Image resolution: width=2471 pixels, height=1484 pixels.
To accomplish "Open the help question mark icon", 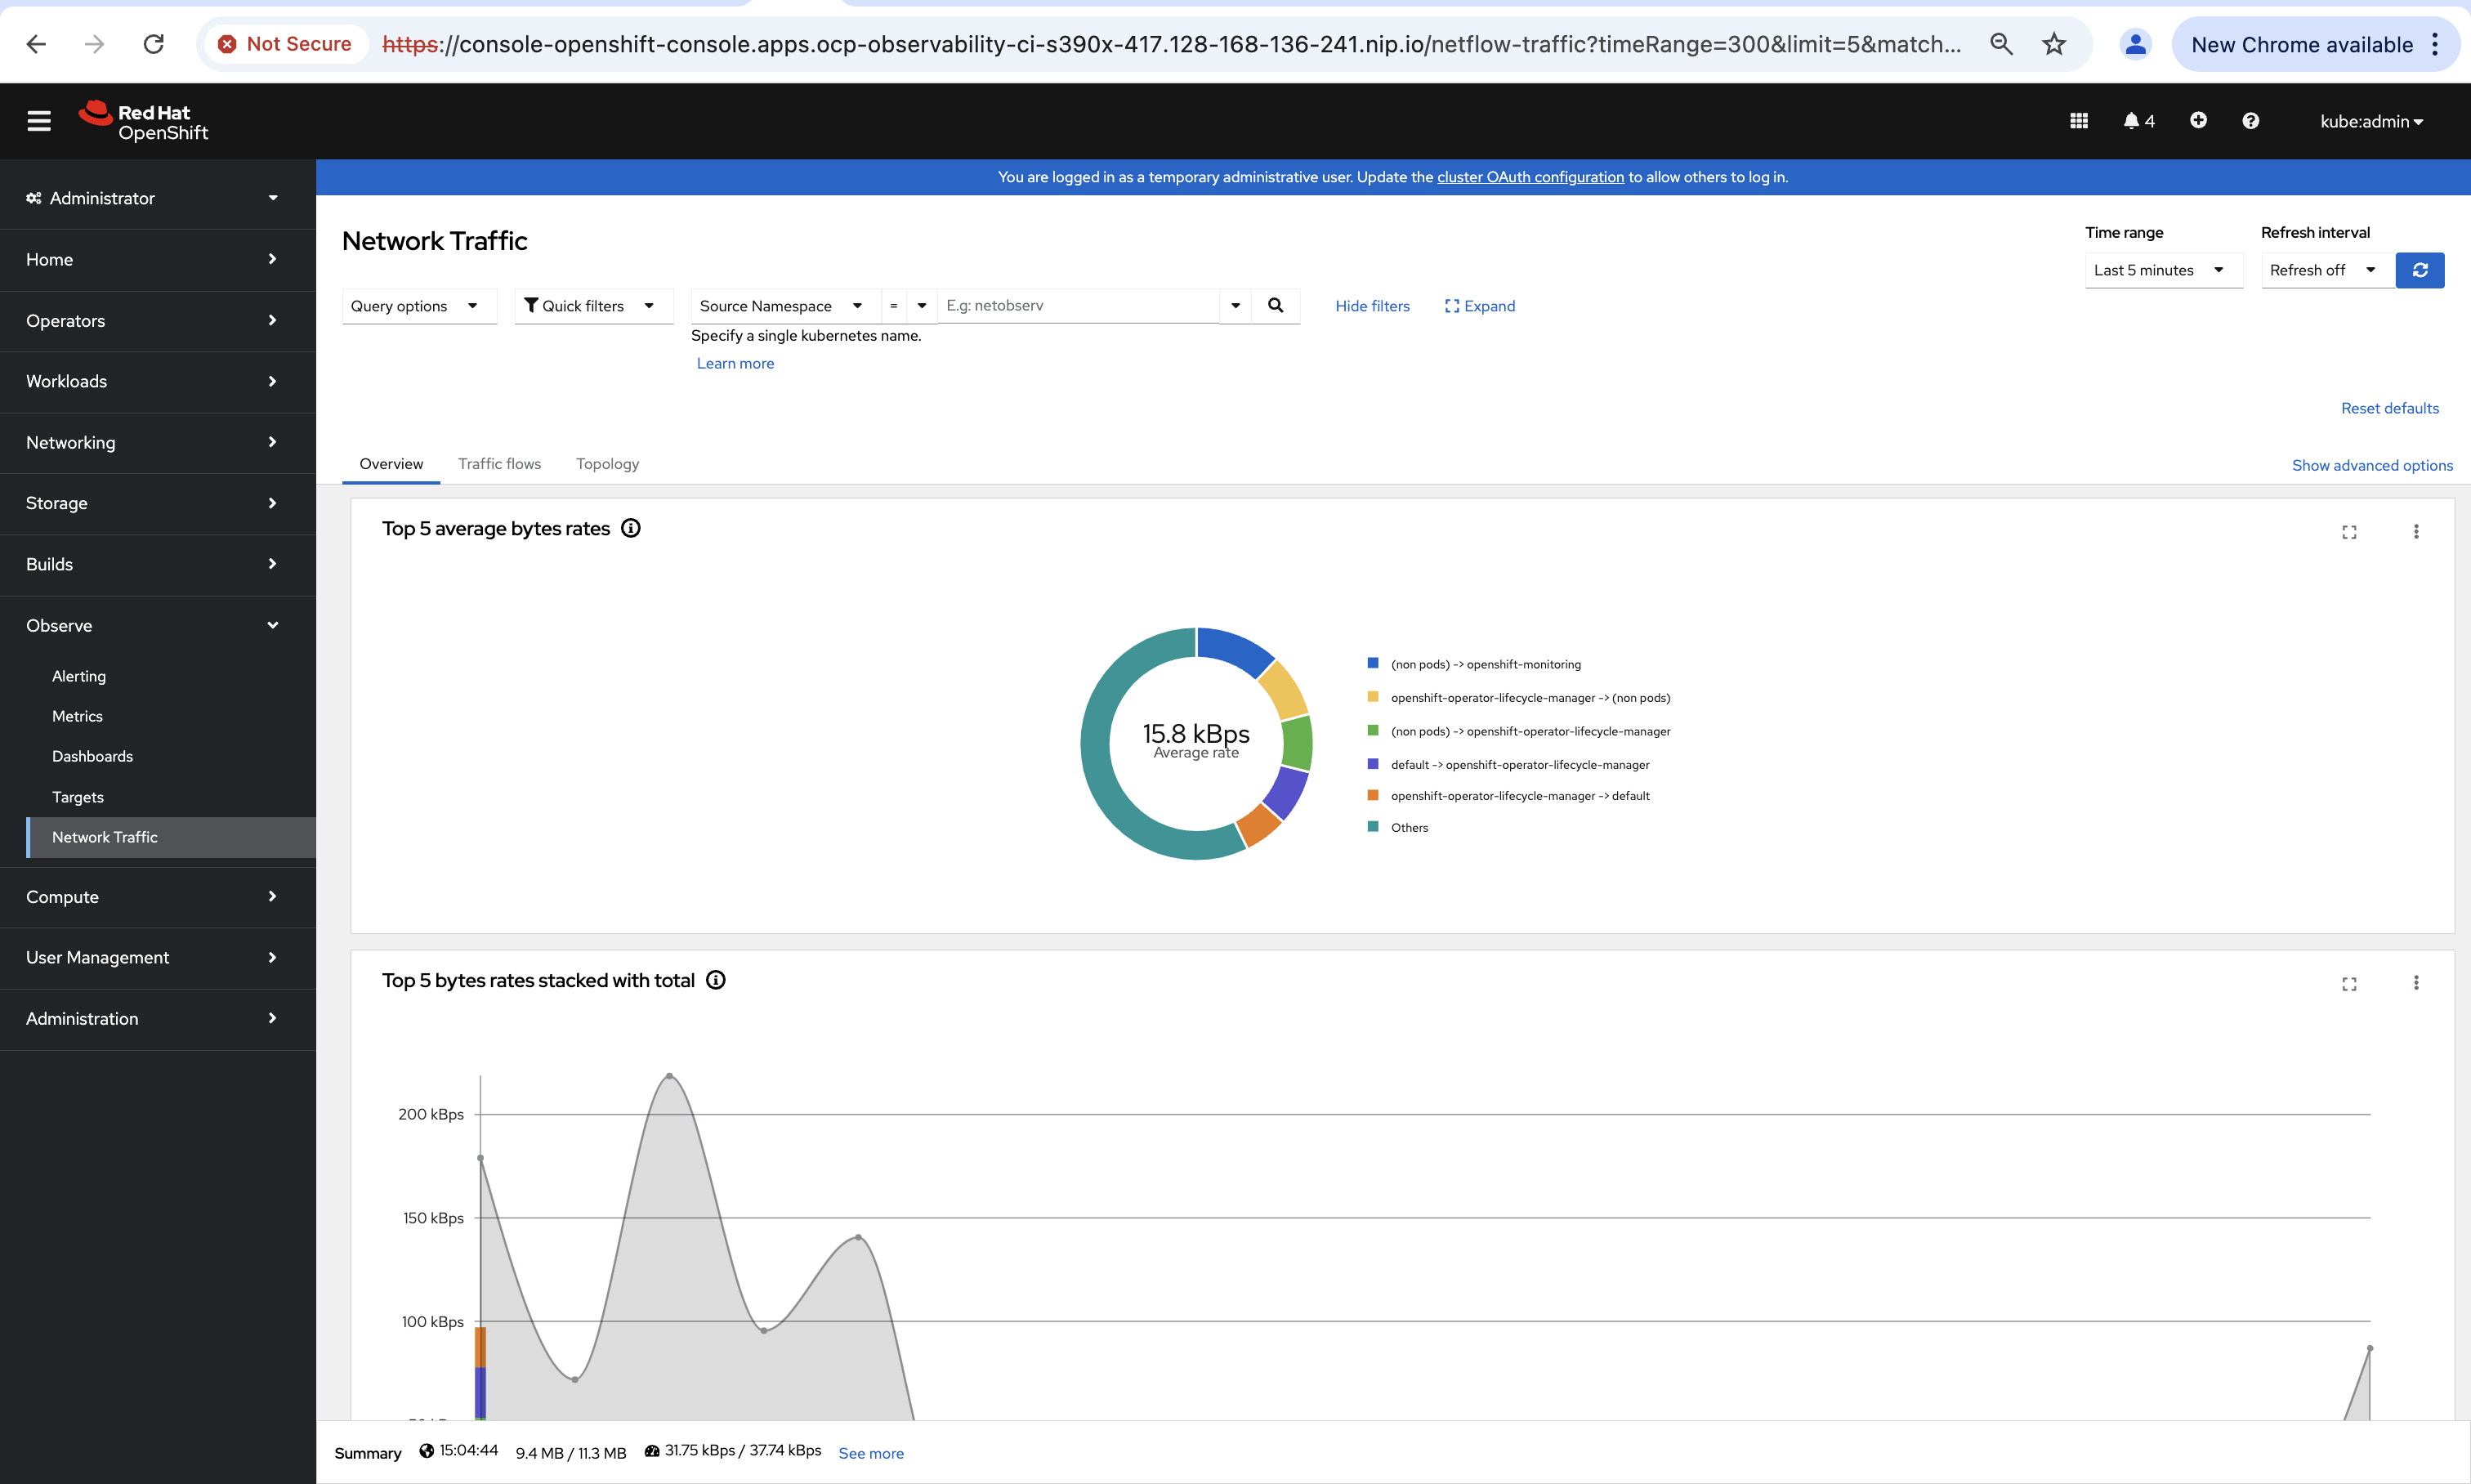I will (x=2250, y=121).
